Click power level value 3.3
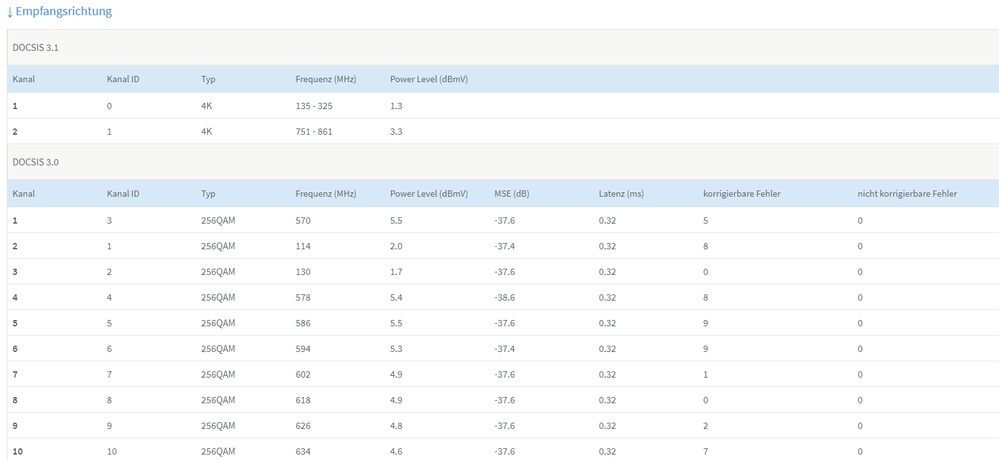 [396, 131]
